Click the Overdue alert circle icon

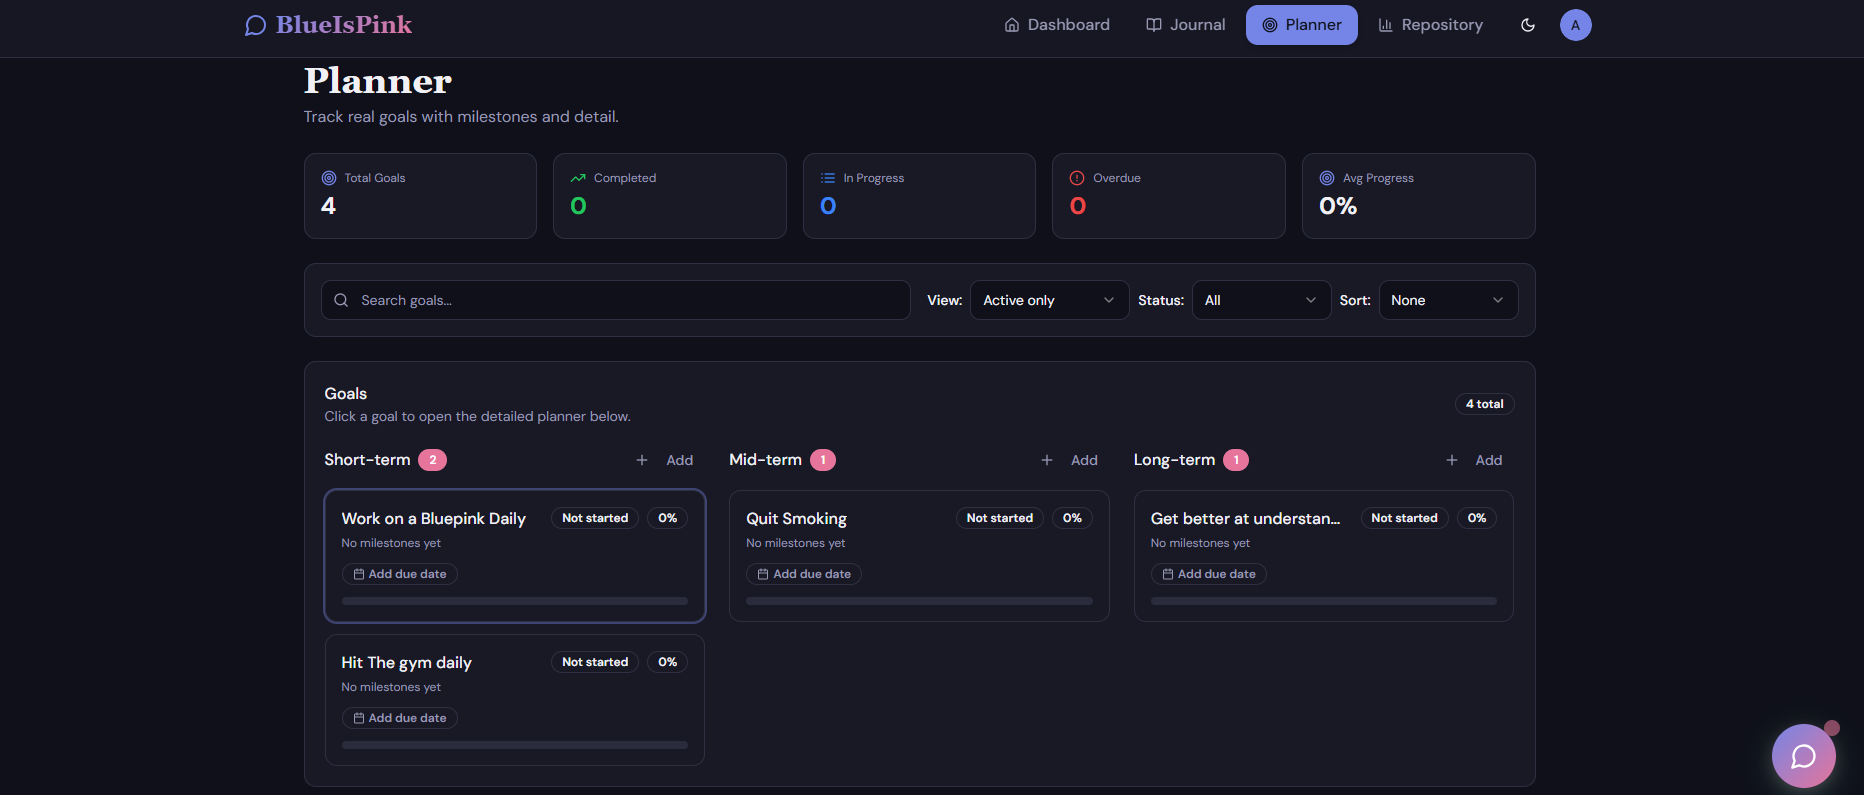point(1077,178)
